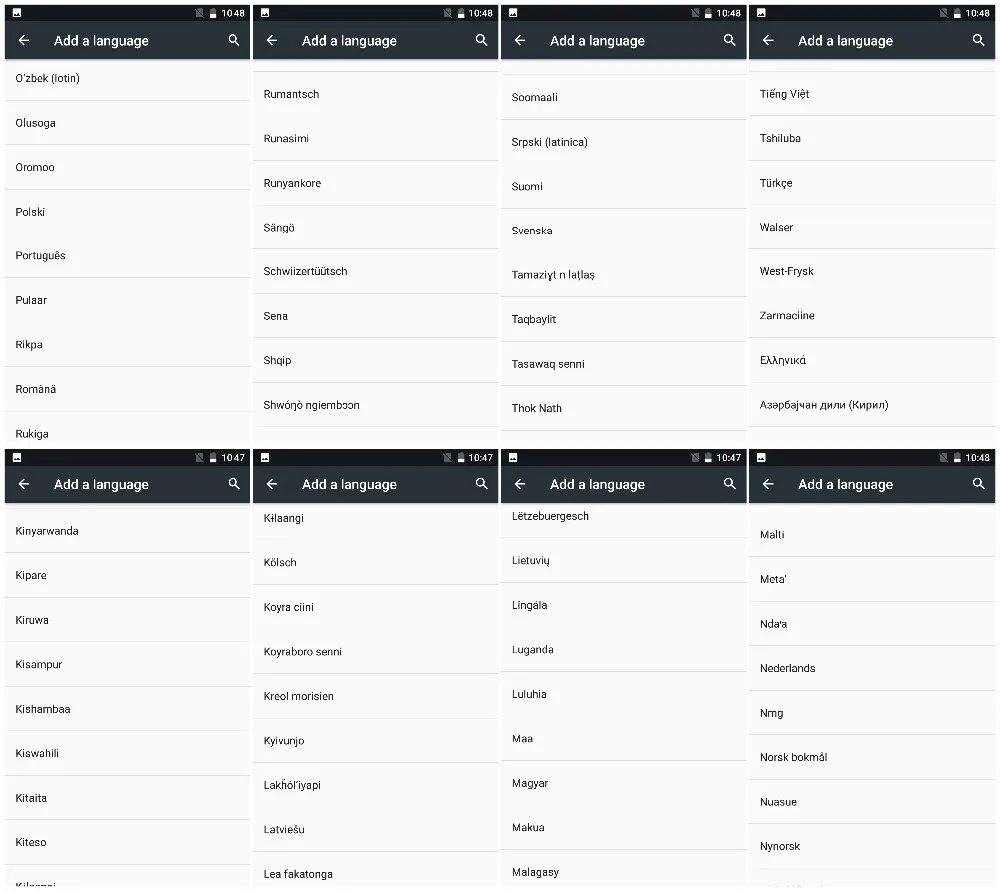Tap back arrow above the Malti list
Image resolution: width=1000 pixels, height=891 pixels.
[x=768, y=484]
